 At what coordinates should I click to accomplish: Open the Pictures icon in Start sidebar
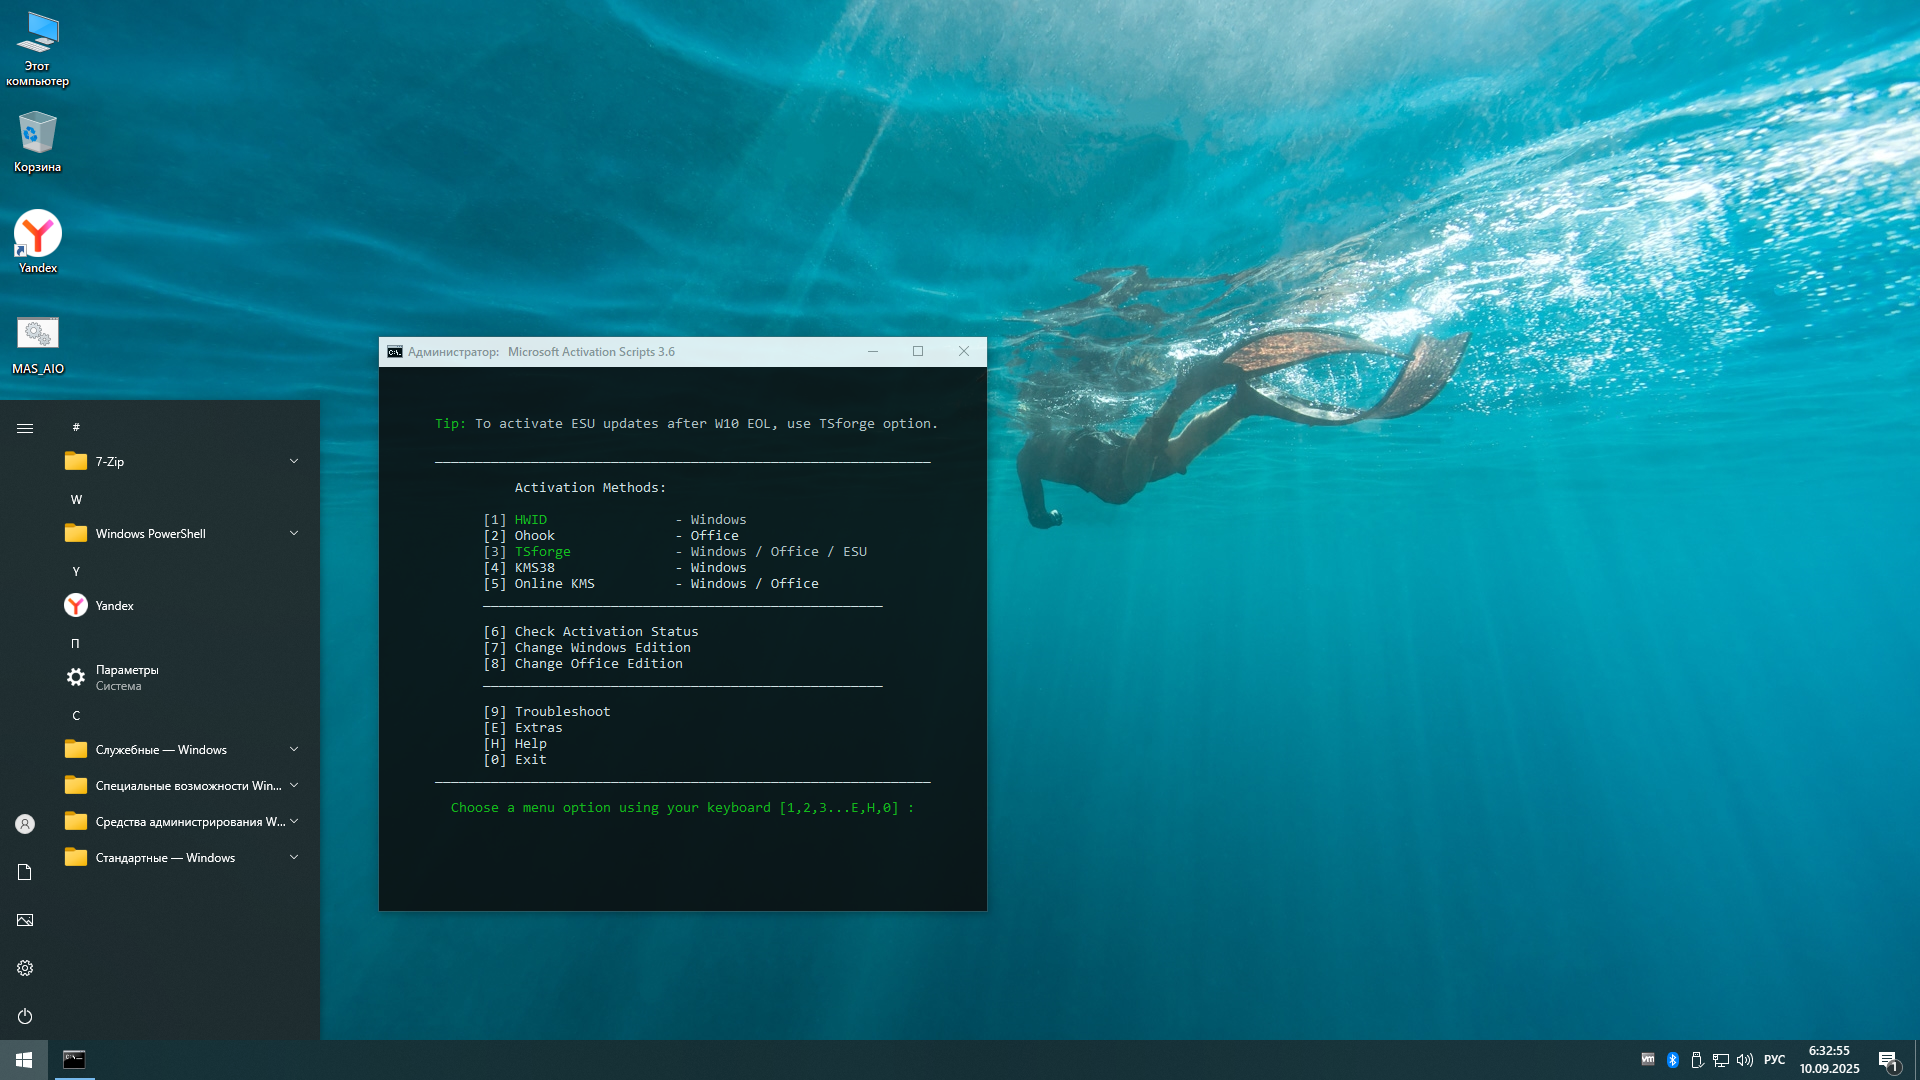(x=25, y=920)
